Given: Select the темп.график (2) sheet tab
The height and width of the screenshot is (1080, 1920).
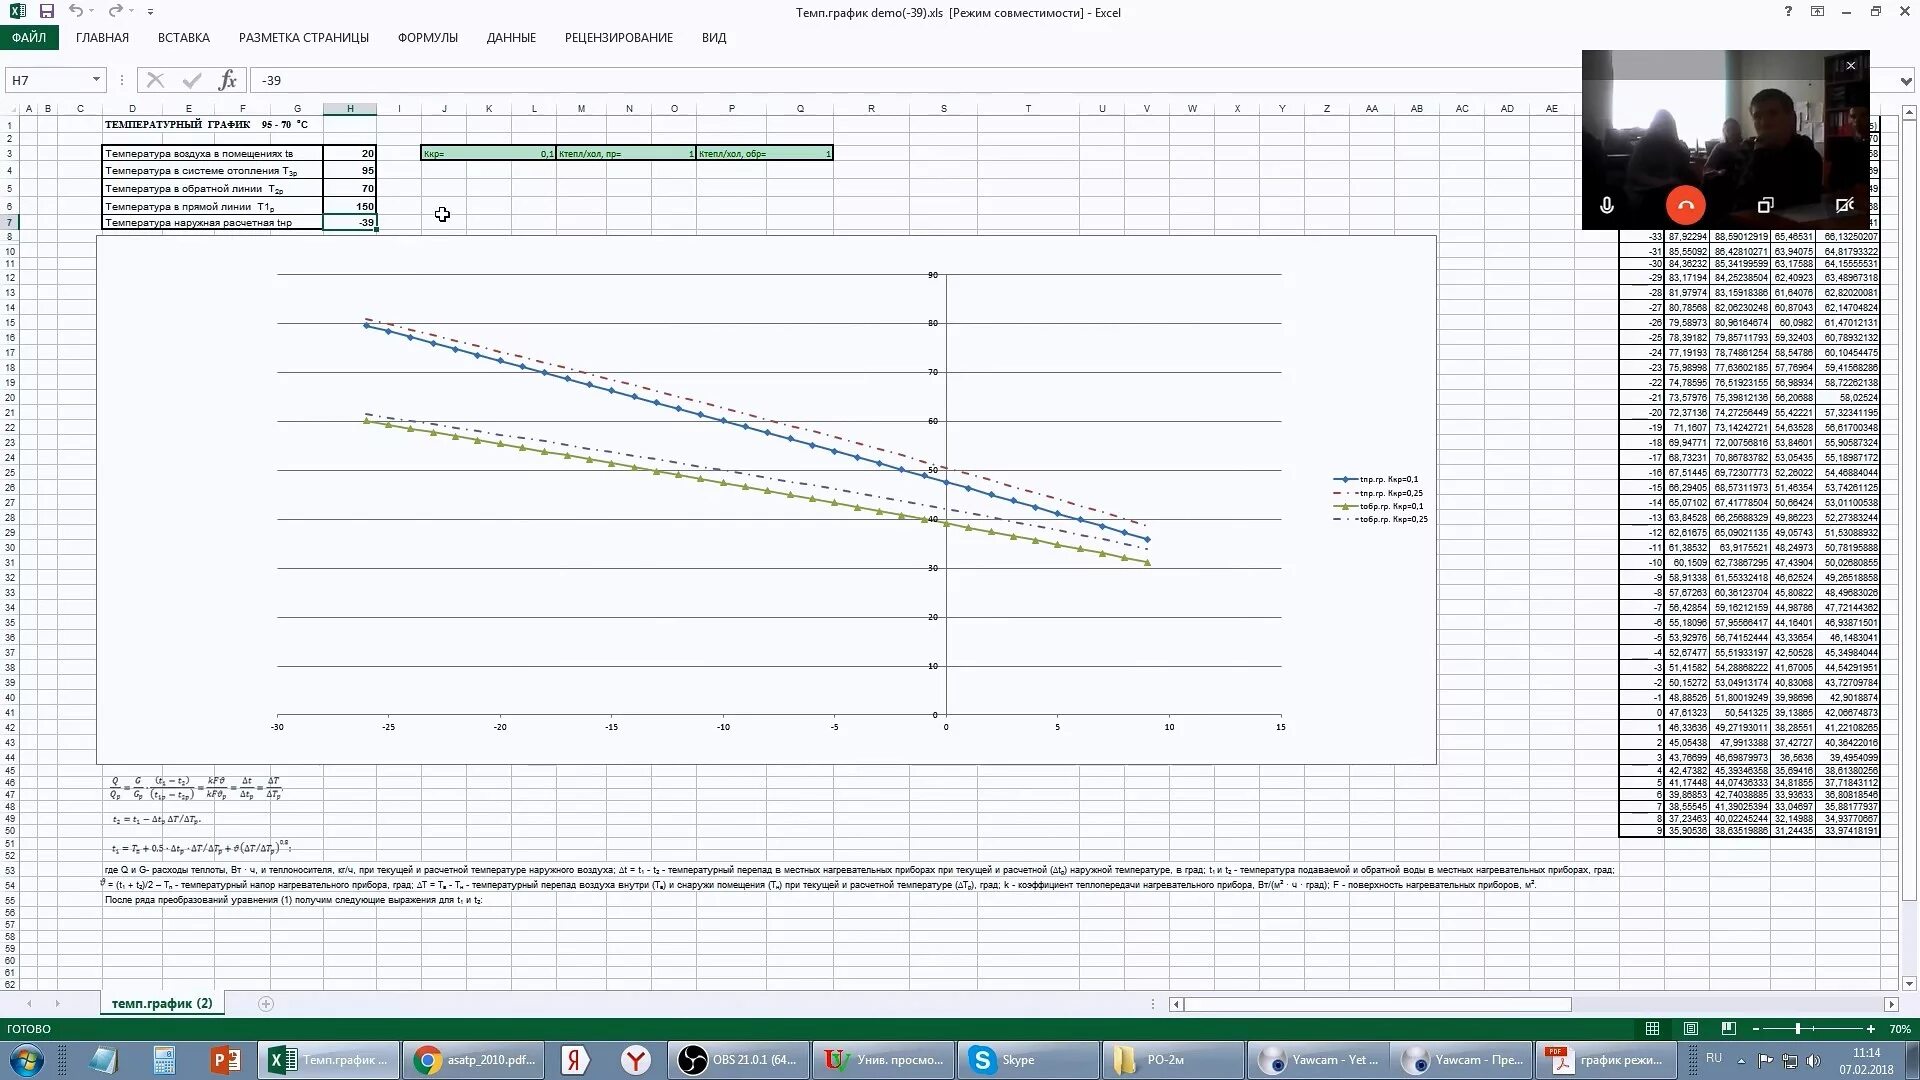Looking at the screenshot, I should pos(162,1003).
